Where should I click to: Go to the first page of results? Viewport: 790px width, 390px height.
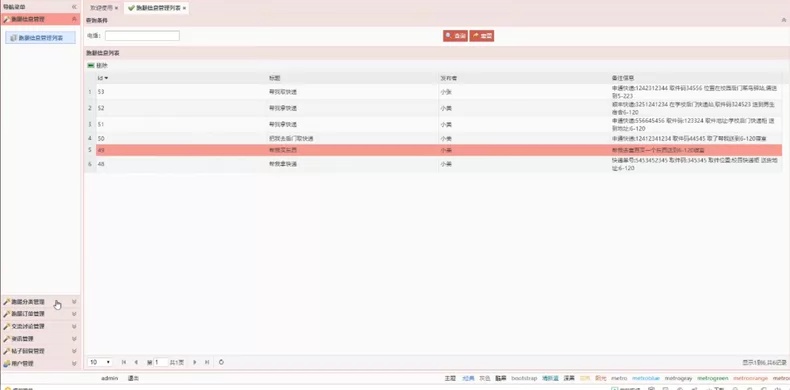[x=124, y=362]
